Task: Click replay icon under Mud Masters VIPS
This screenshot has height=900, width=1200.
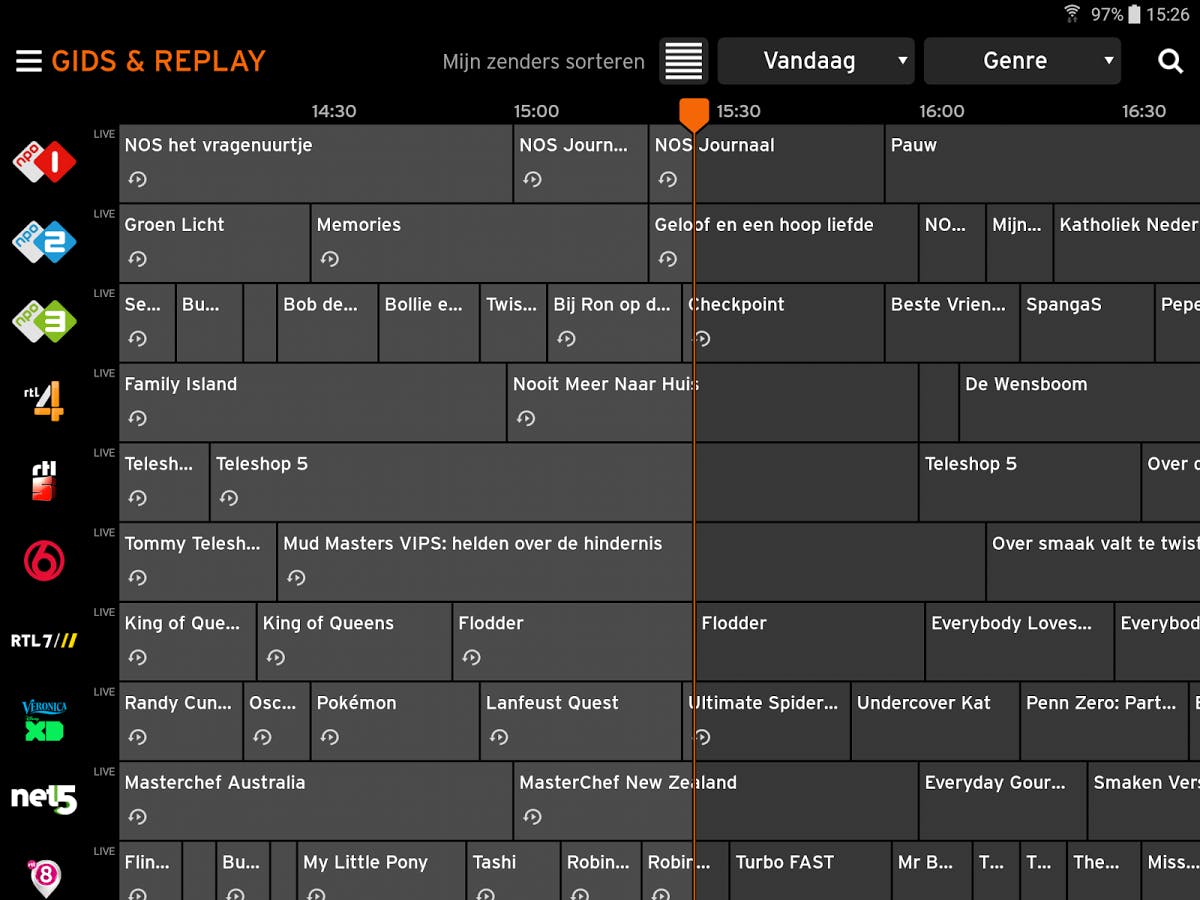Action: point(296,578)
